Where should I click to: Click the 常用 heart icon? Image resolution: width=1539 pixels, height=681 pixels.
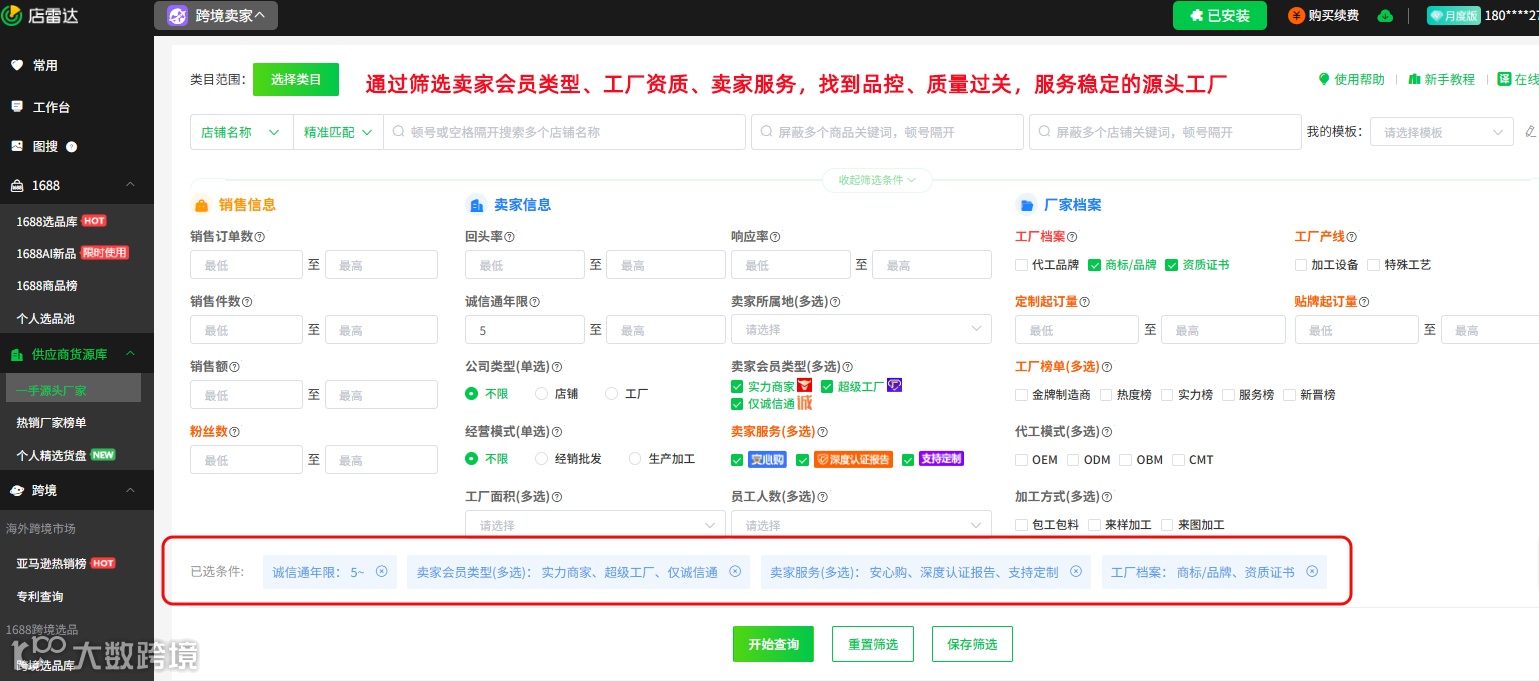[17, 65]
